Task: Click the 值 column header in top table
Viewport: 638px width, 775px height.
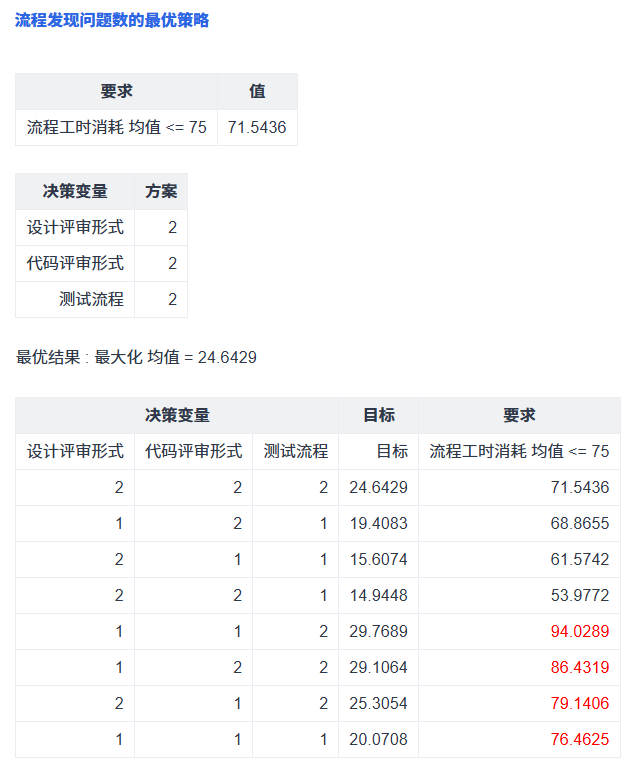Action: (257, 91)
